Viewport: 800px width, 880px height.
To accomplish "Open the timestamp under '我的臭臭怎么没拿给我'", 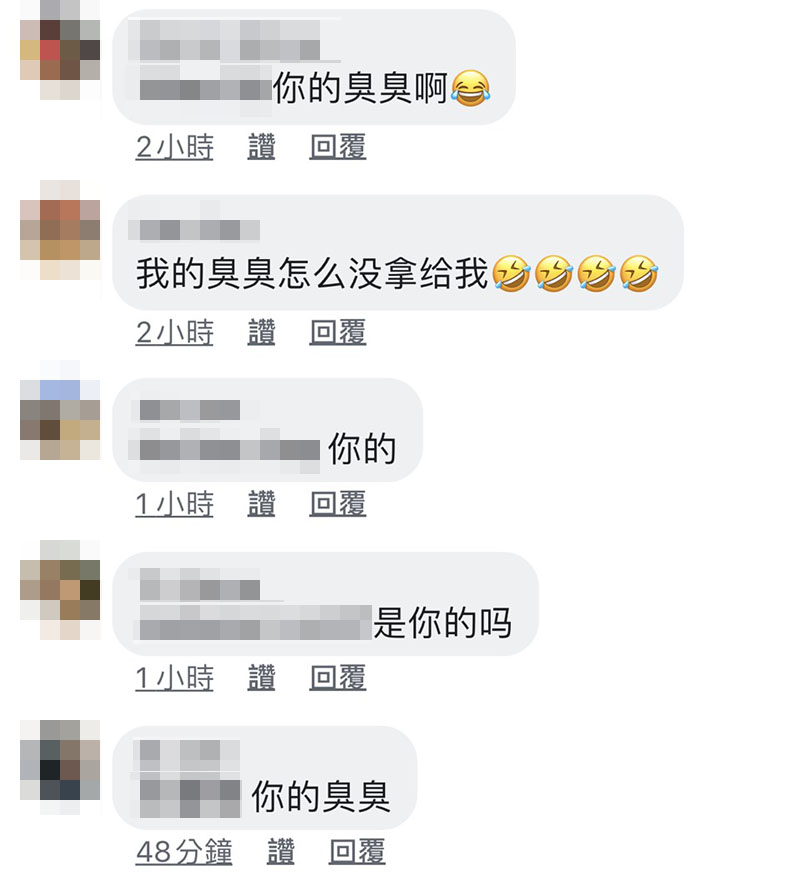I will pyautogui.click(x=175, y=332).
